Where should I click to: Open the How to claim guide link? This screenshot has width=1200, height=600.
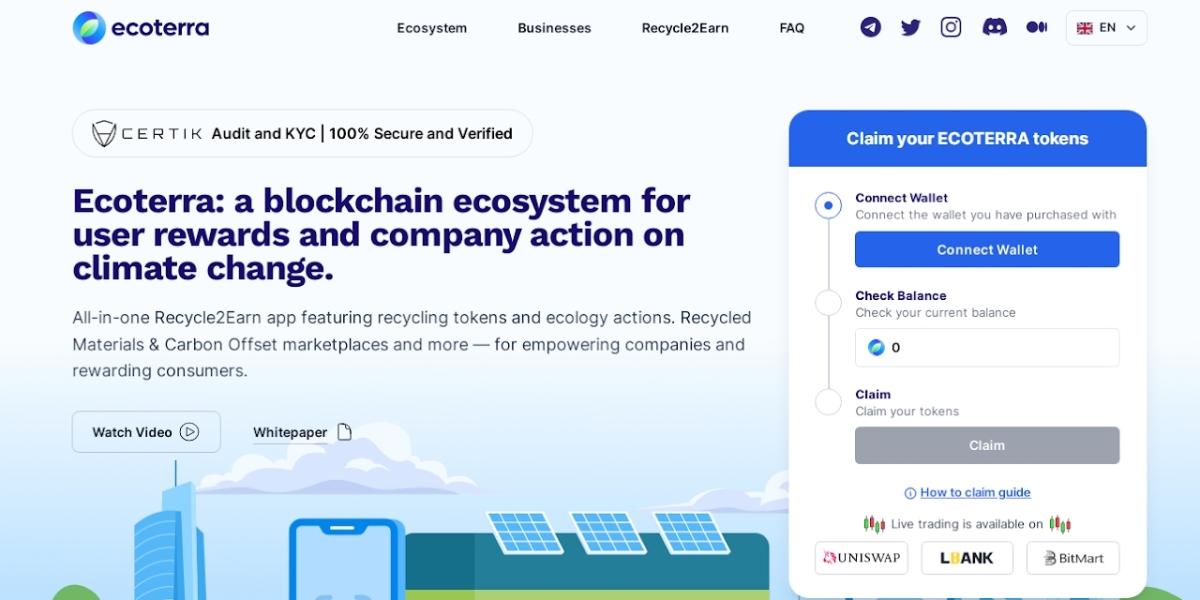pyautogui.click(x=975, y=492)
